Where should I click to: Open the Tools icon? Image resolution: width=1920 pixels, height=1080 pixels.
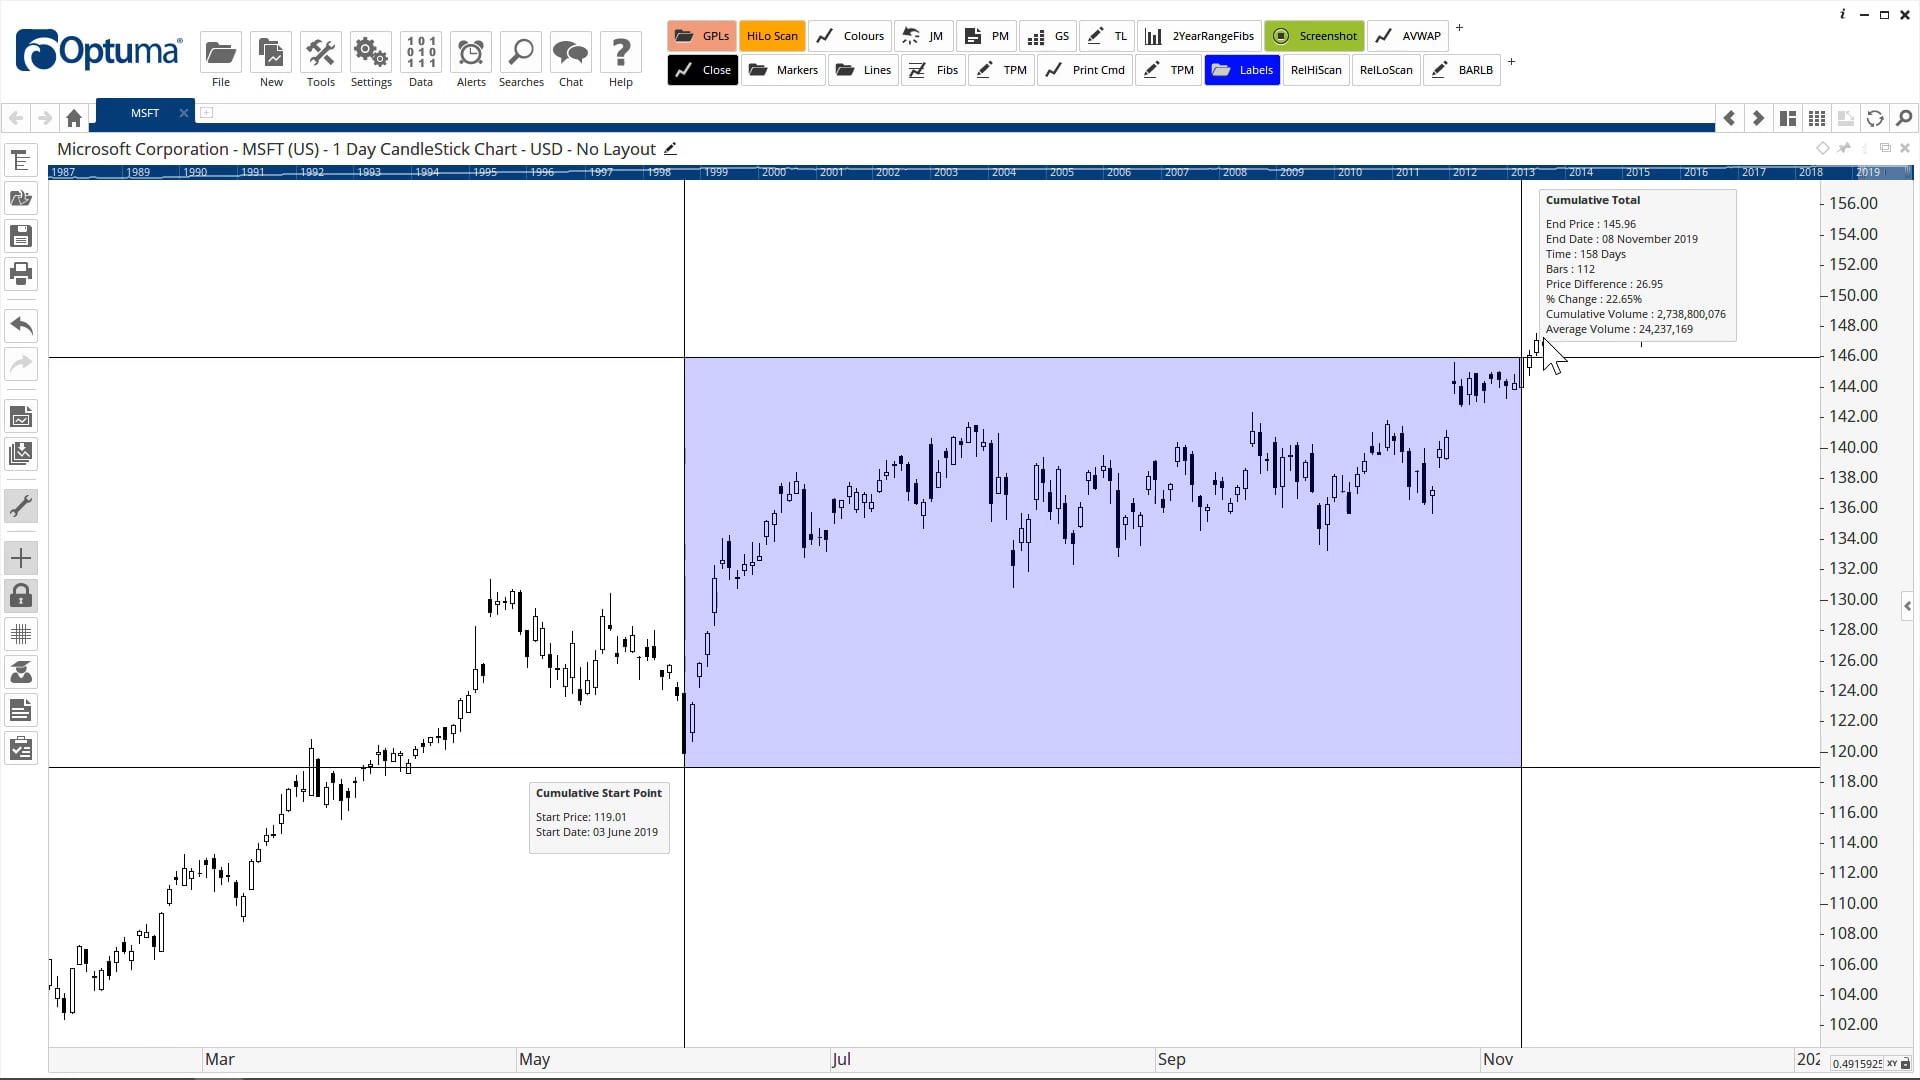pos(320,53)
